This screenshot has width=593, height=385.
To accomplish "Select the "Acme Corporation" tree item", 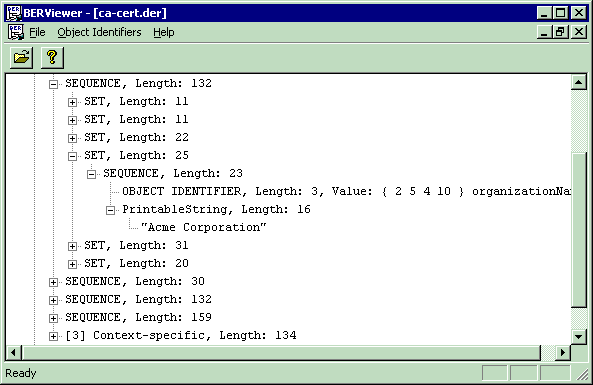I will click(x=203, y=227).
